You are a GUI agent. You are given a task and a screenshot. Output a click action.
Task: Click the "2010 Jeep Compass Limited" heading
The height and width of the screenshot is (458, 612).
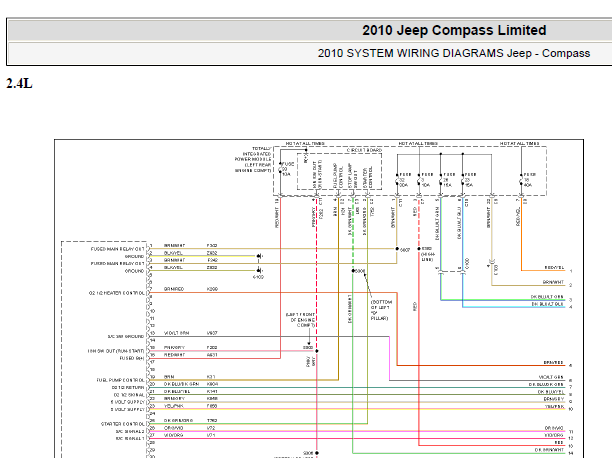(454, 30)
